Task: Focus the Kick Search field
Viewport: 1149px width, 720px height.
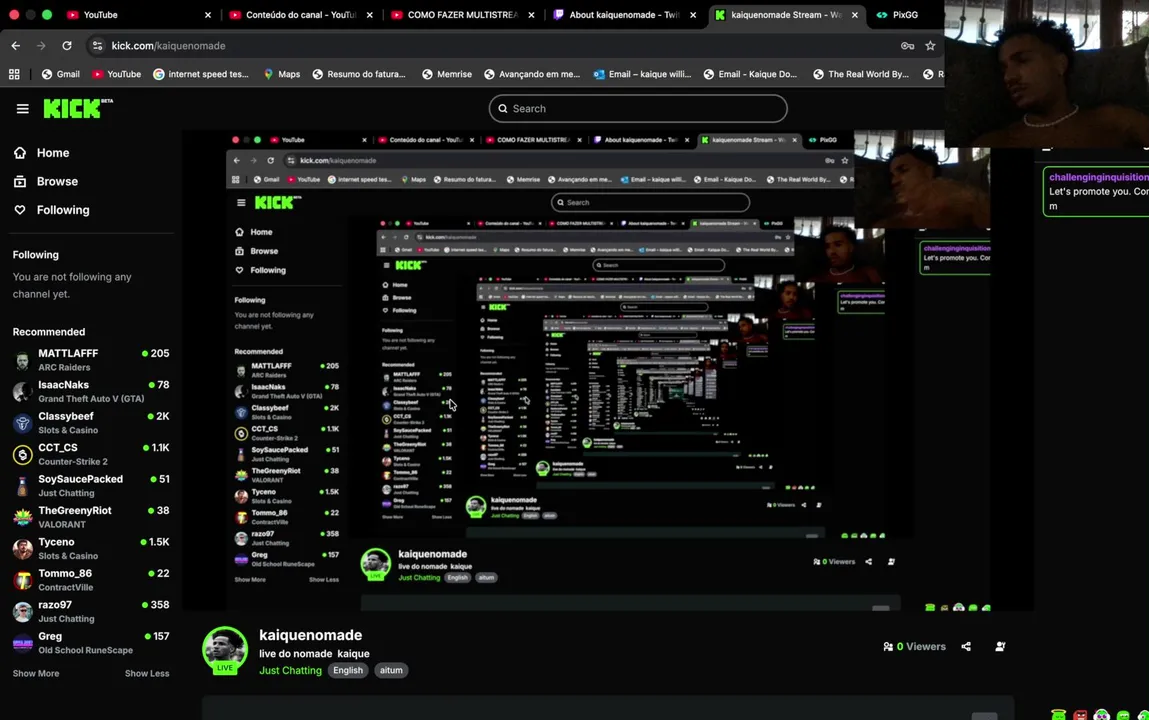Action: point(638,108)
